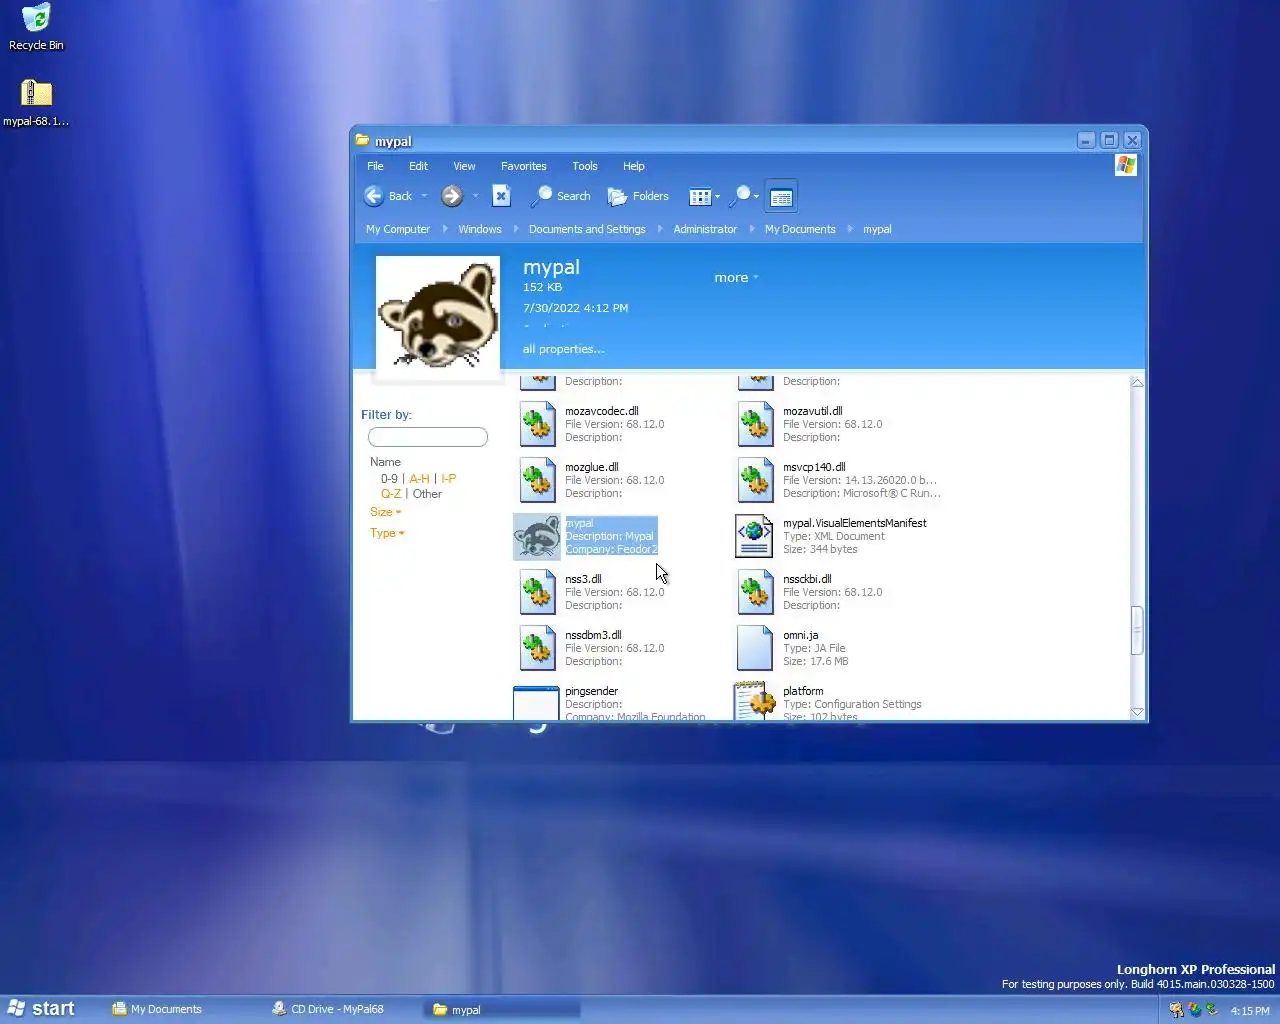Click the raccoon preview thumbnail
This screenshot has width=1280, height=1024.
tap(438, 314)
